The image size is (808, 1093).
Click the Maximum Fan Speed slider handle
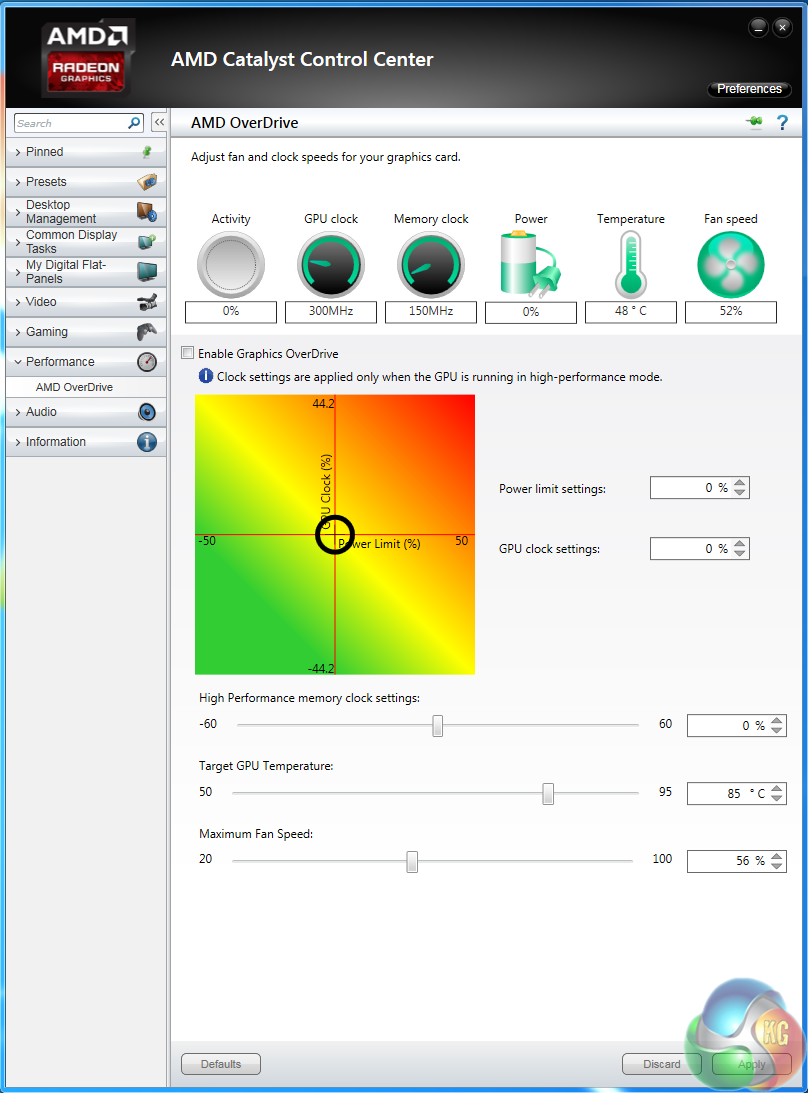point(412,861)
